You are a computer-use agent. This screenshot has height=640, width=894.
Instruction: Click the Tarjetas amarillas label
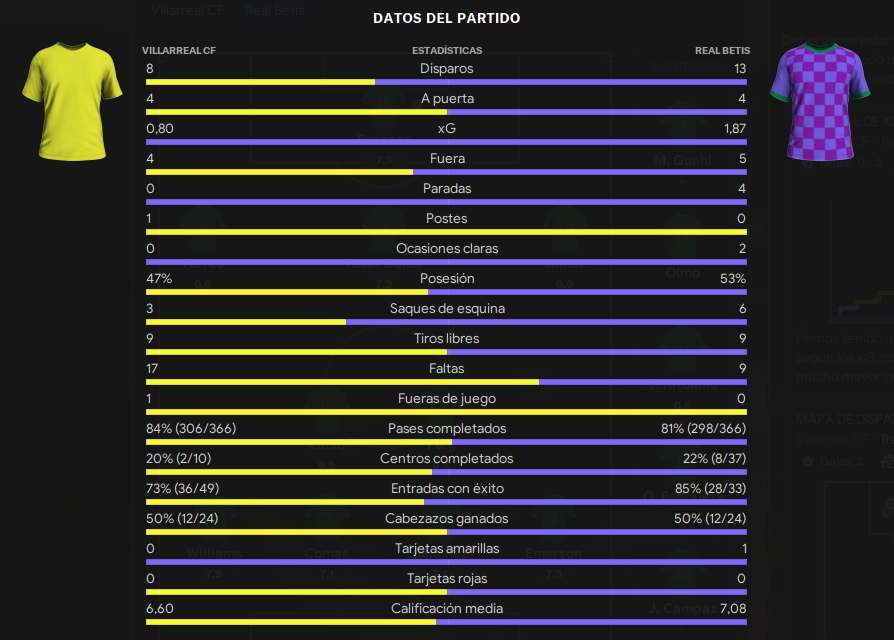(447, 548)
